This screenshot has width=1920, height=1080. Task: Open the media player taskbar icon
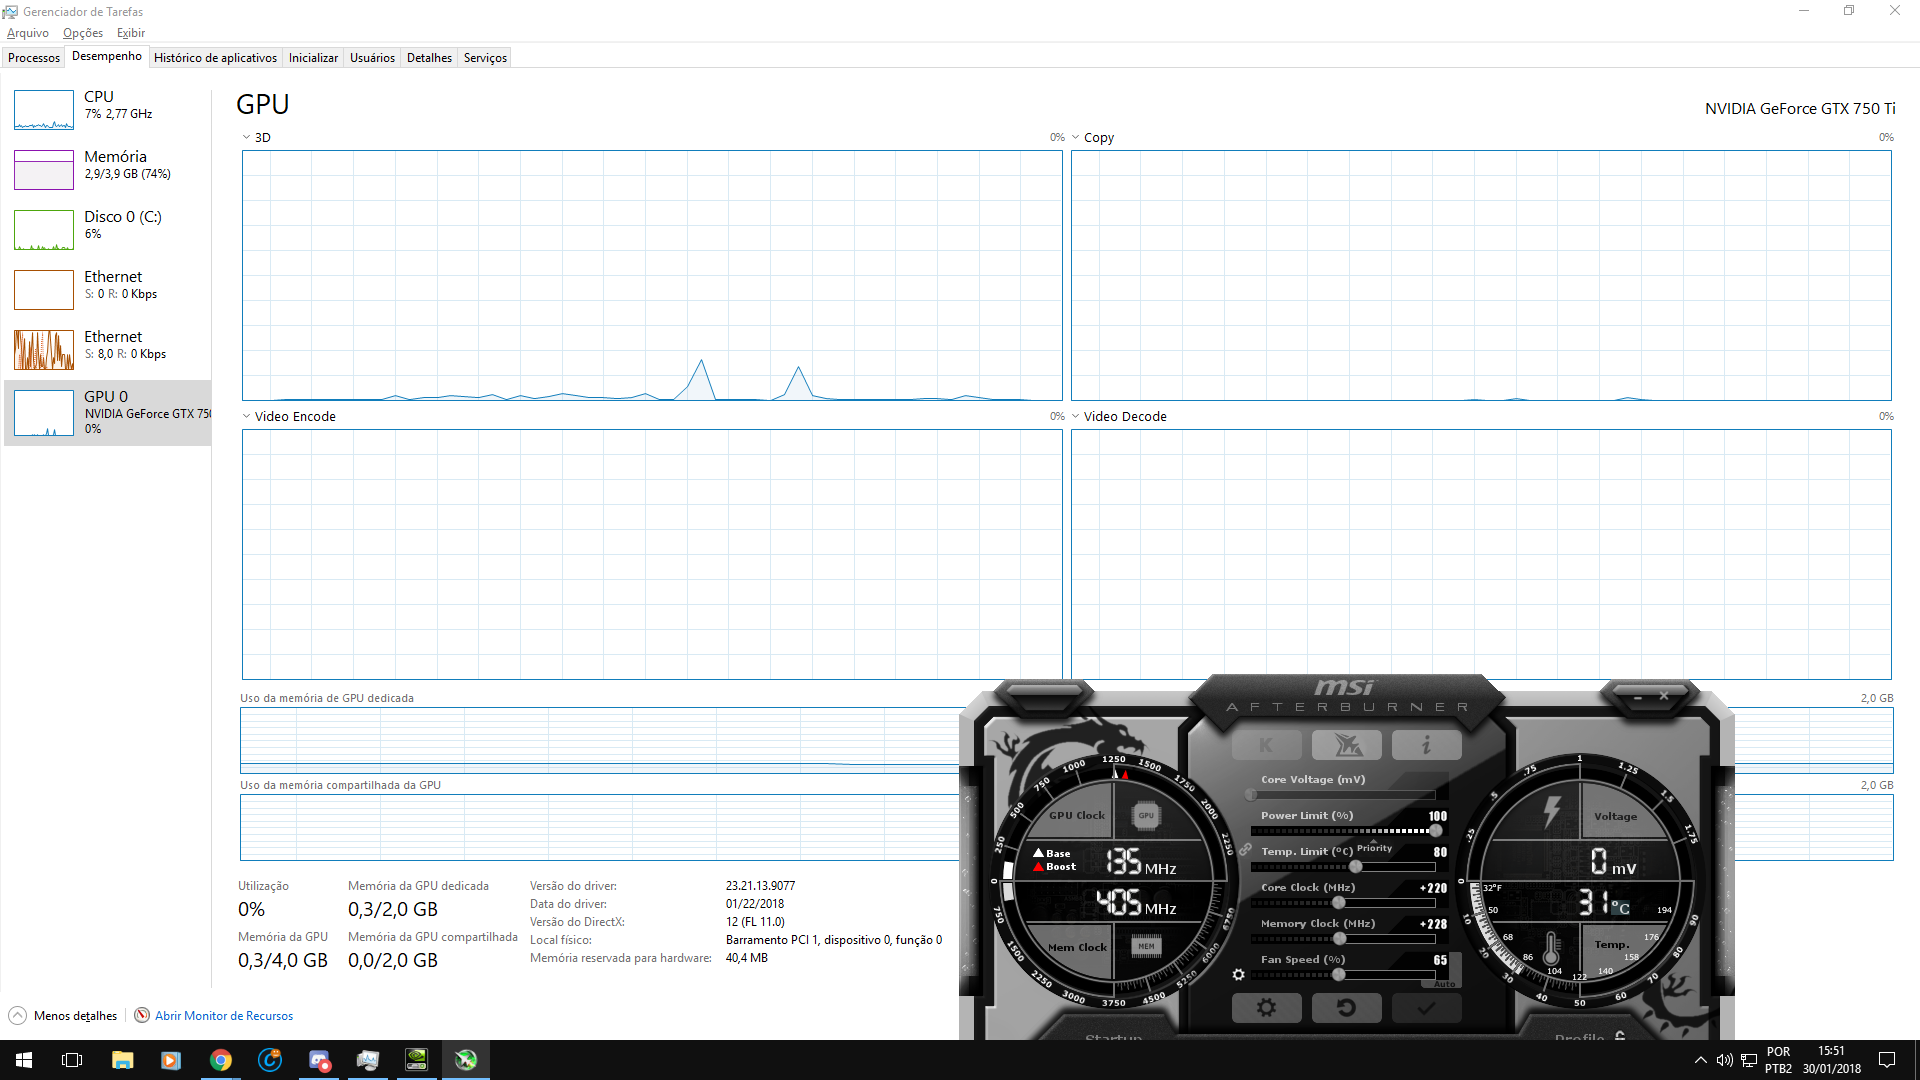[171, 1060]
